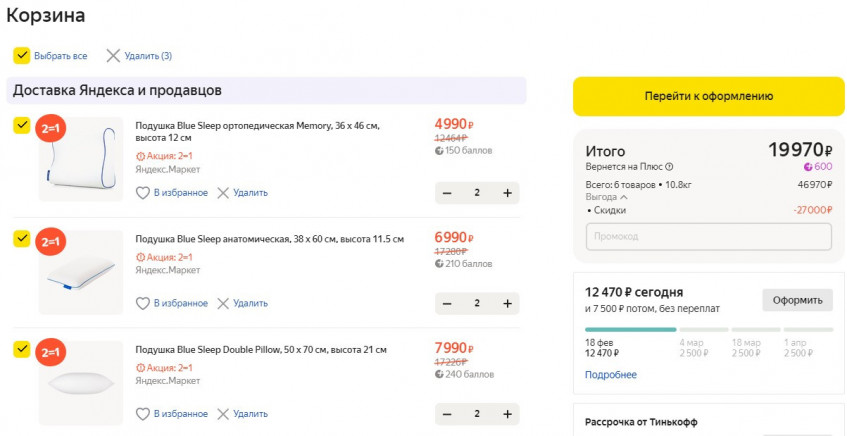Increase quantity of Blue Sleep Memory pillow

click(x=508, y=193)
